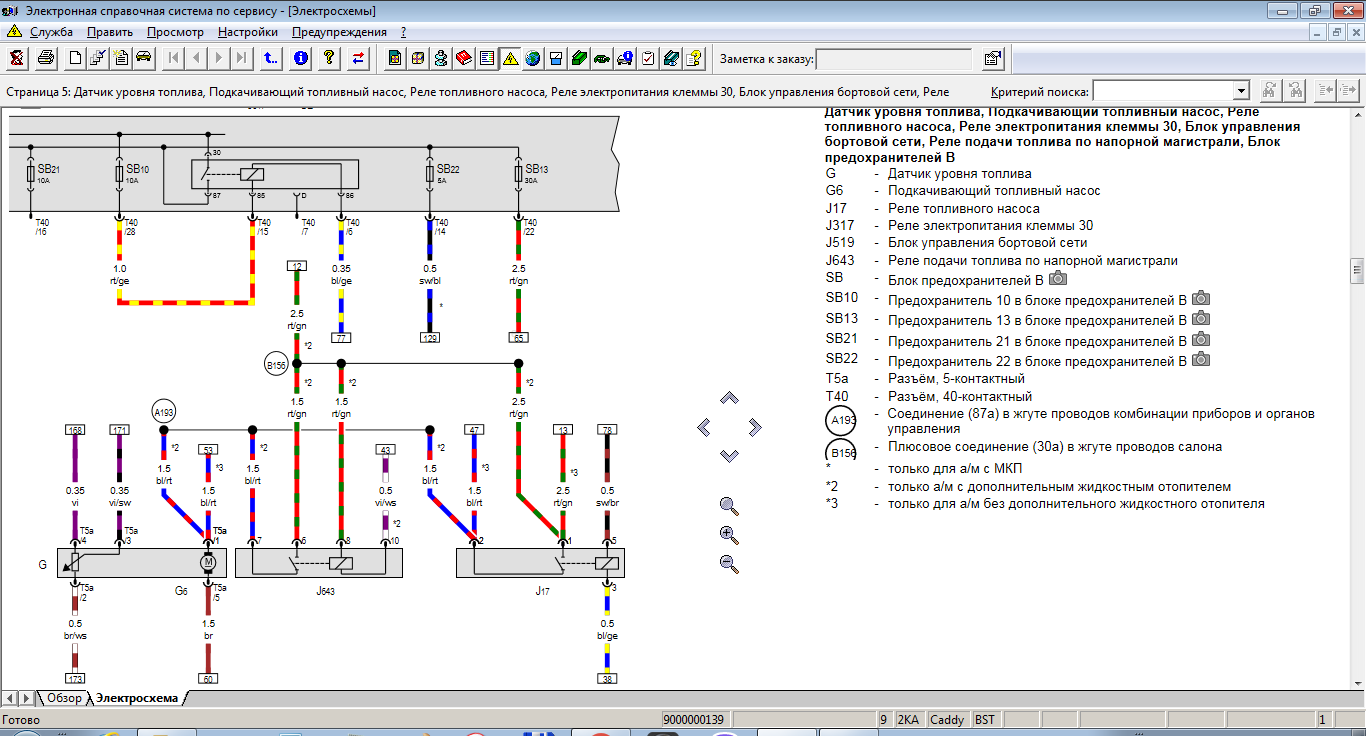Click the vertical scrollbar thumb of the legend
This screenshot has width=1366, height=736.
[1357, 270]
